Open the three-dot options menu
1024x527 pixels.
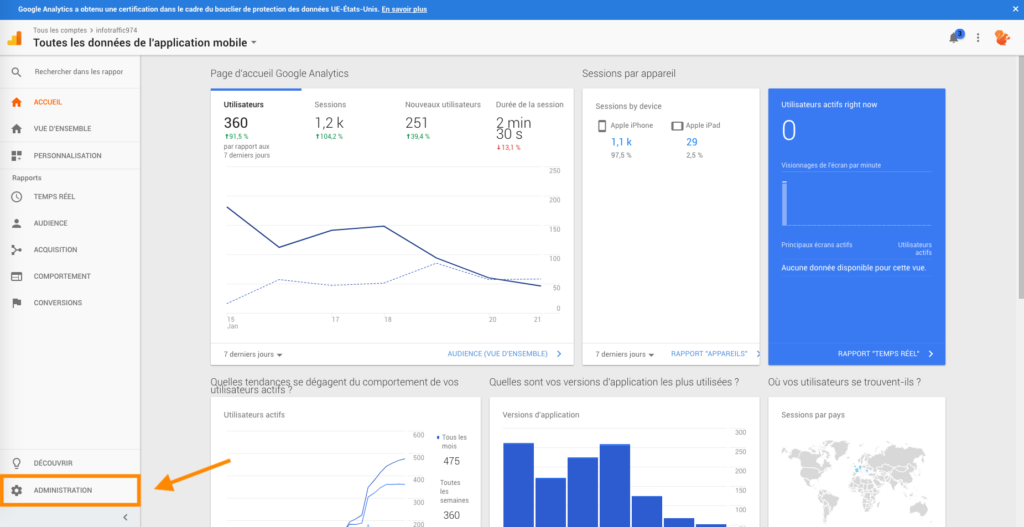click(978, 38)
